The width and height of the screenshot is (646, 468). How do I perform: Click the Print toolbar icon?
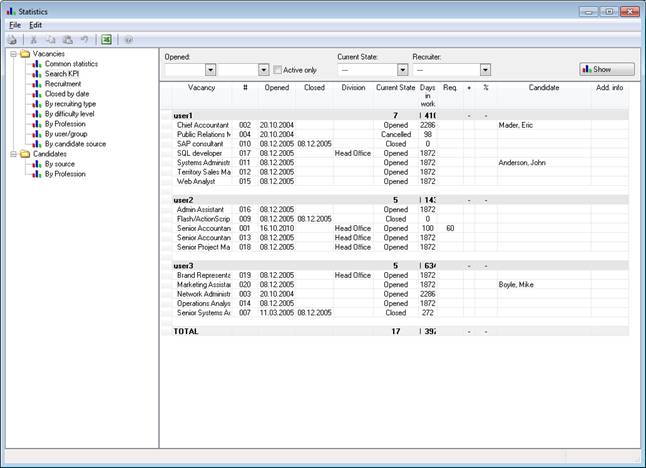(12, 40)
